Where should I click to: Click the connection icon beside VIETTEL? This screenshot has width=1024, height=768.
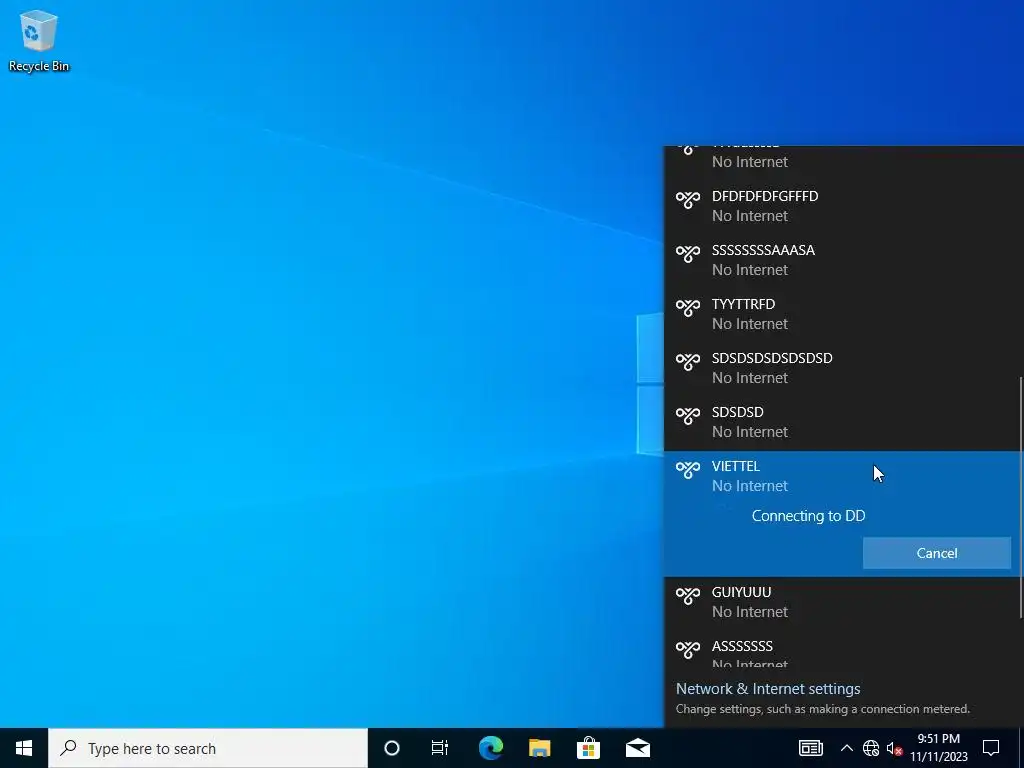688,469
